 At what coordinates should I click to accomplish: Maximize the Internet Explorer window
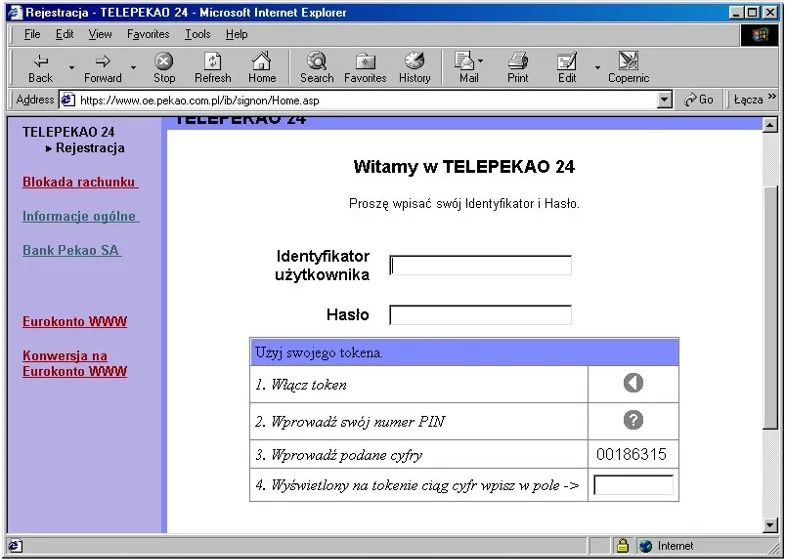(x=752, y=13)
